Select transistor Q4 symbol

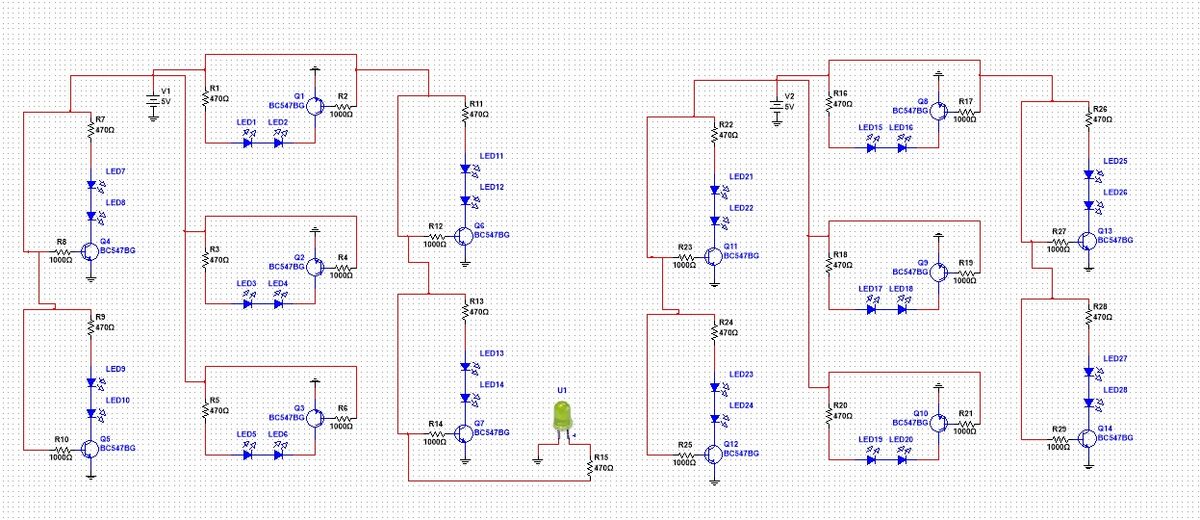point(89,251)
